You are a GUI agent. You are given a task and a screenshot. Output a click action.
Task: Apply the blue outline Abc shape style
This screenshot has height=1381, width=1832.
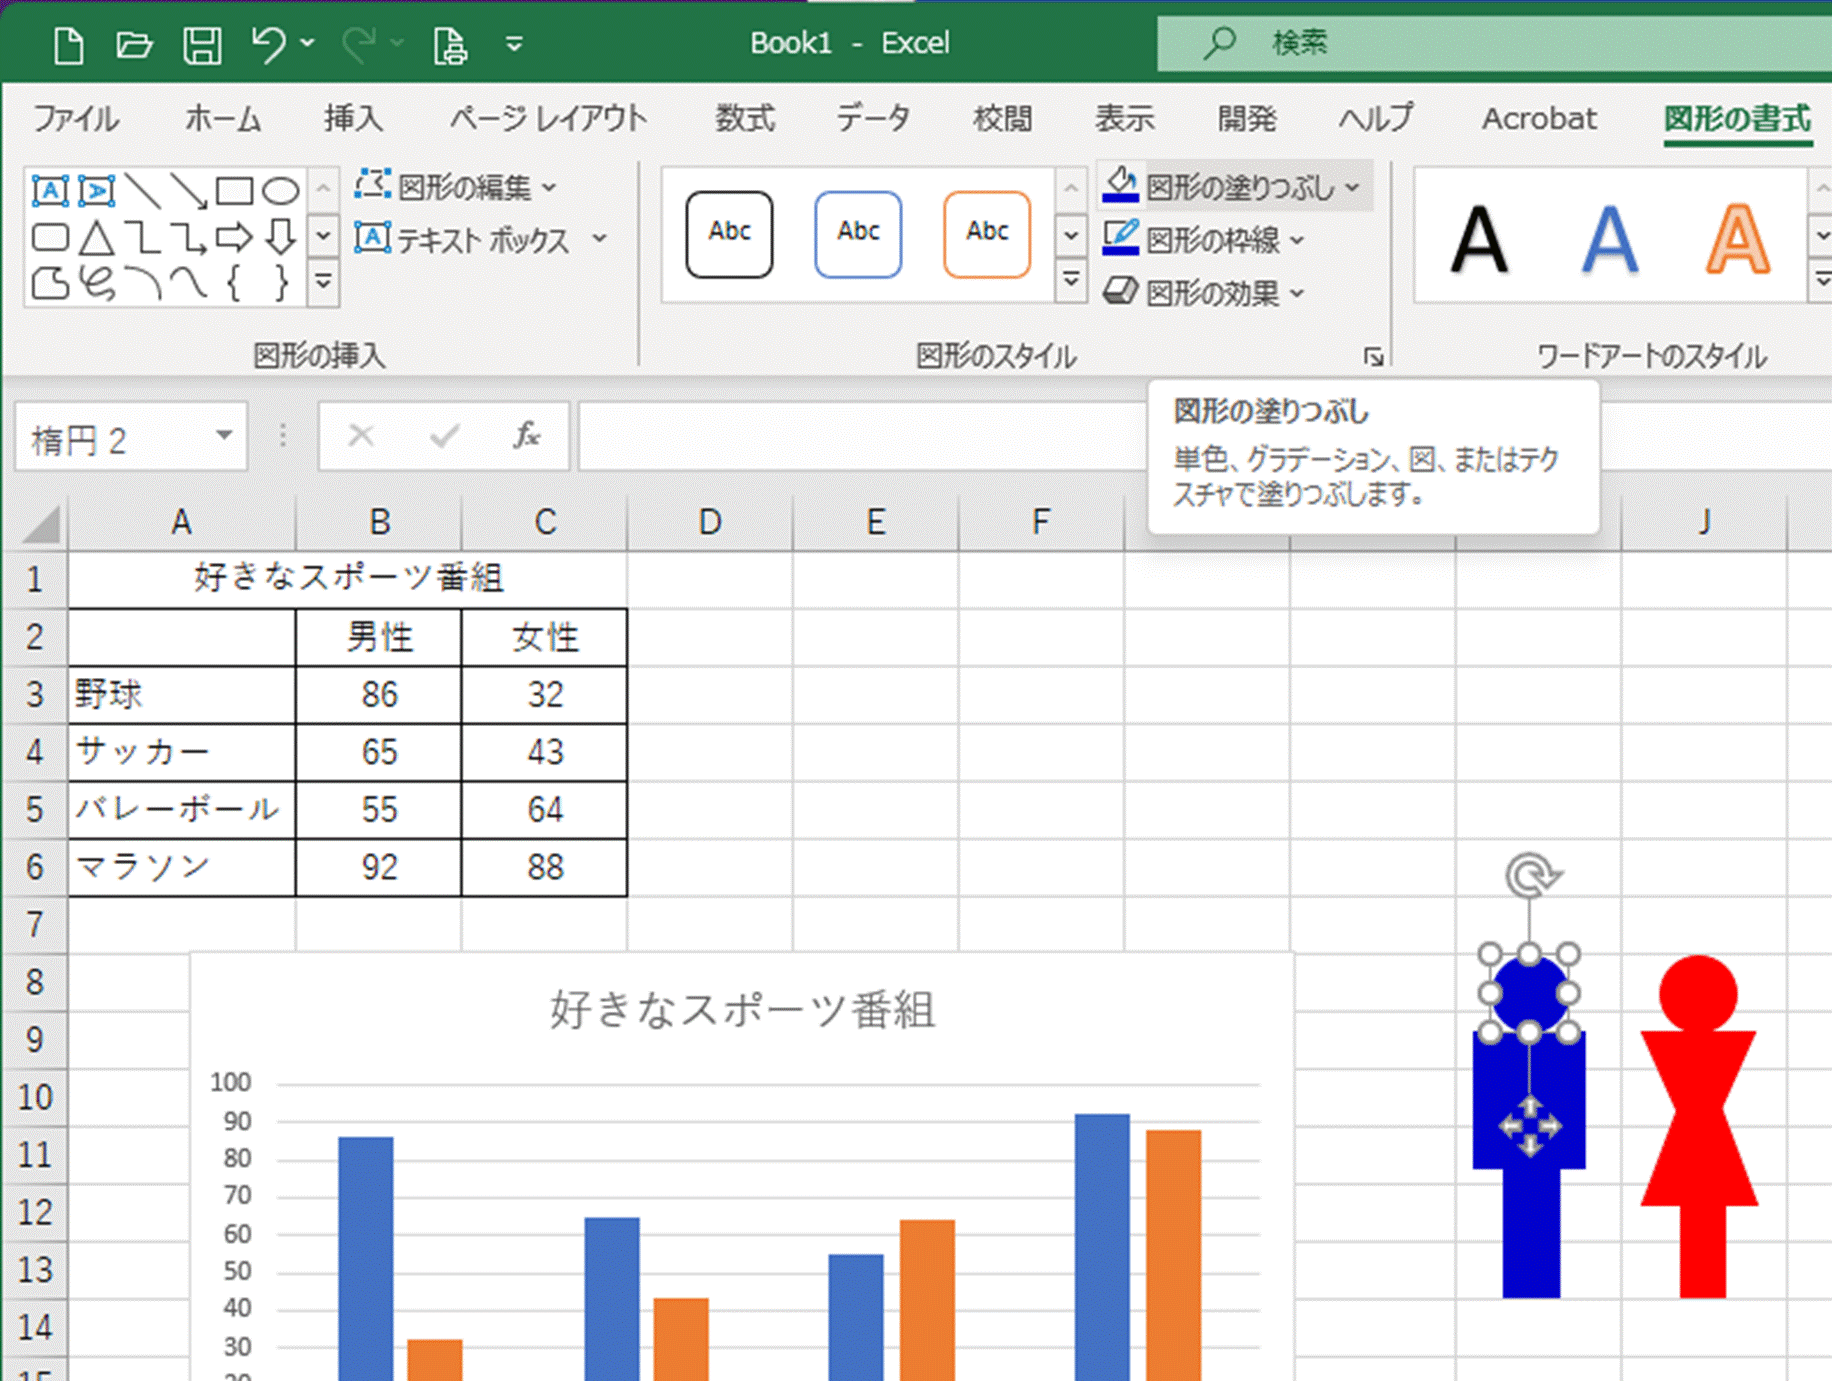[x=858, y=234]
